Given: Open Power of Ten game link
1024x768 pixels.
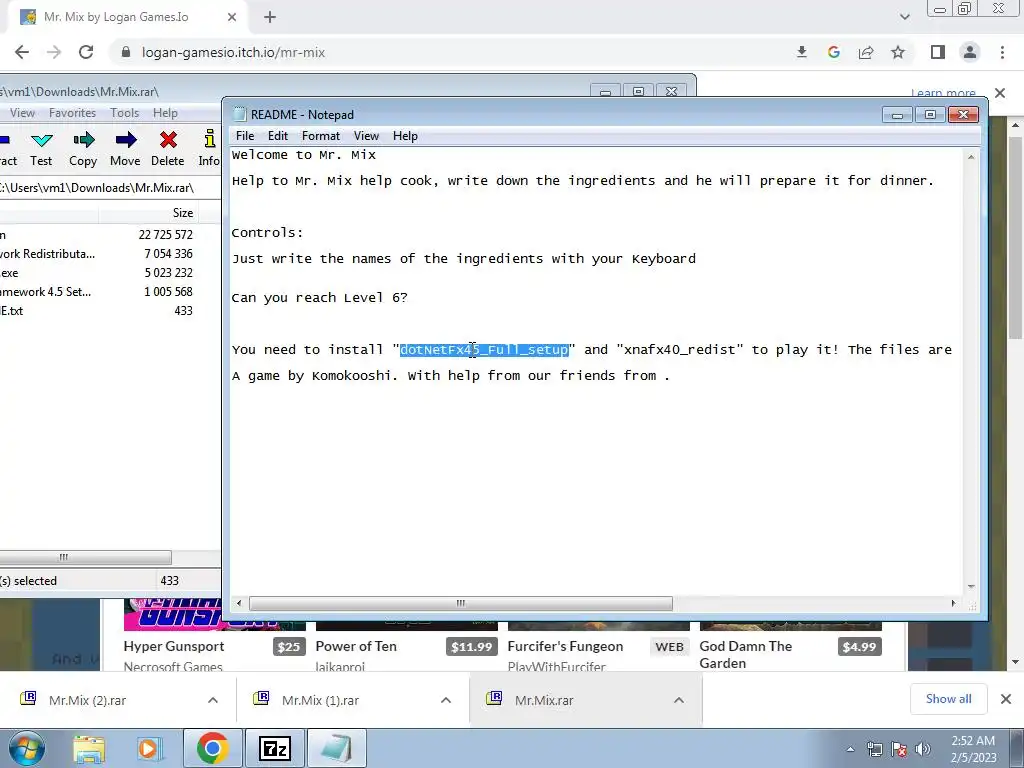Looking at the screenshot, I should [356, 646].
